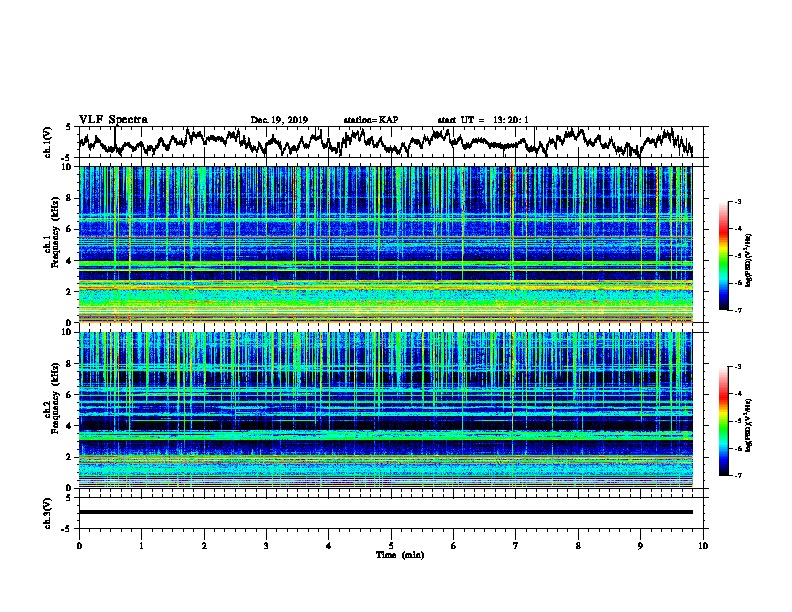Click the "-3" label on ch.1 color scale
The height and width of the screenshot is (612, 792).
(737, 202)
